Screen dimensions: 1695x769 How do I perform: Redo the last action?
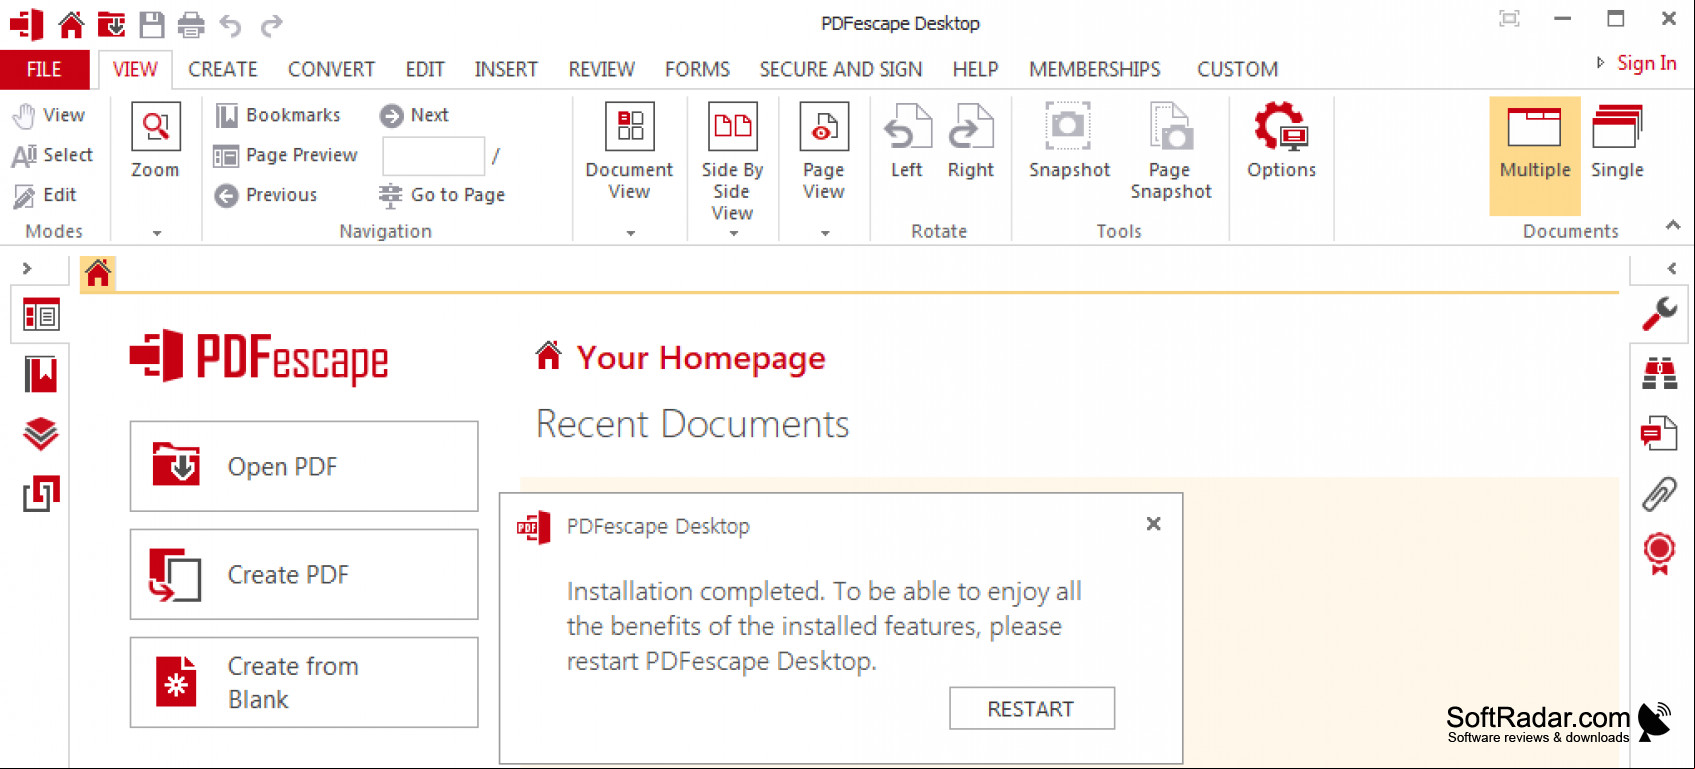(271, 25)
